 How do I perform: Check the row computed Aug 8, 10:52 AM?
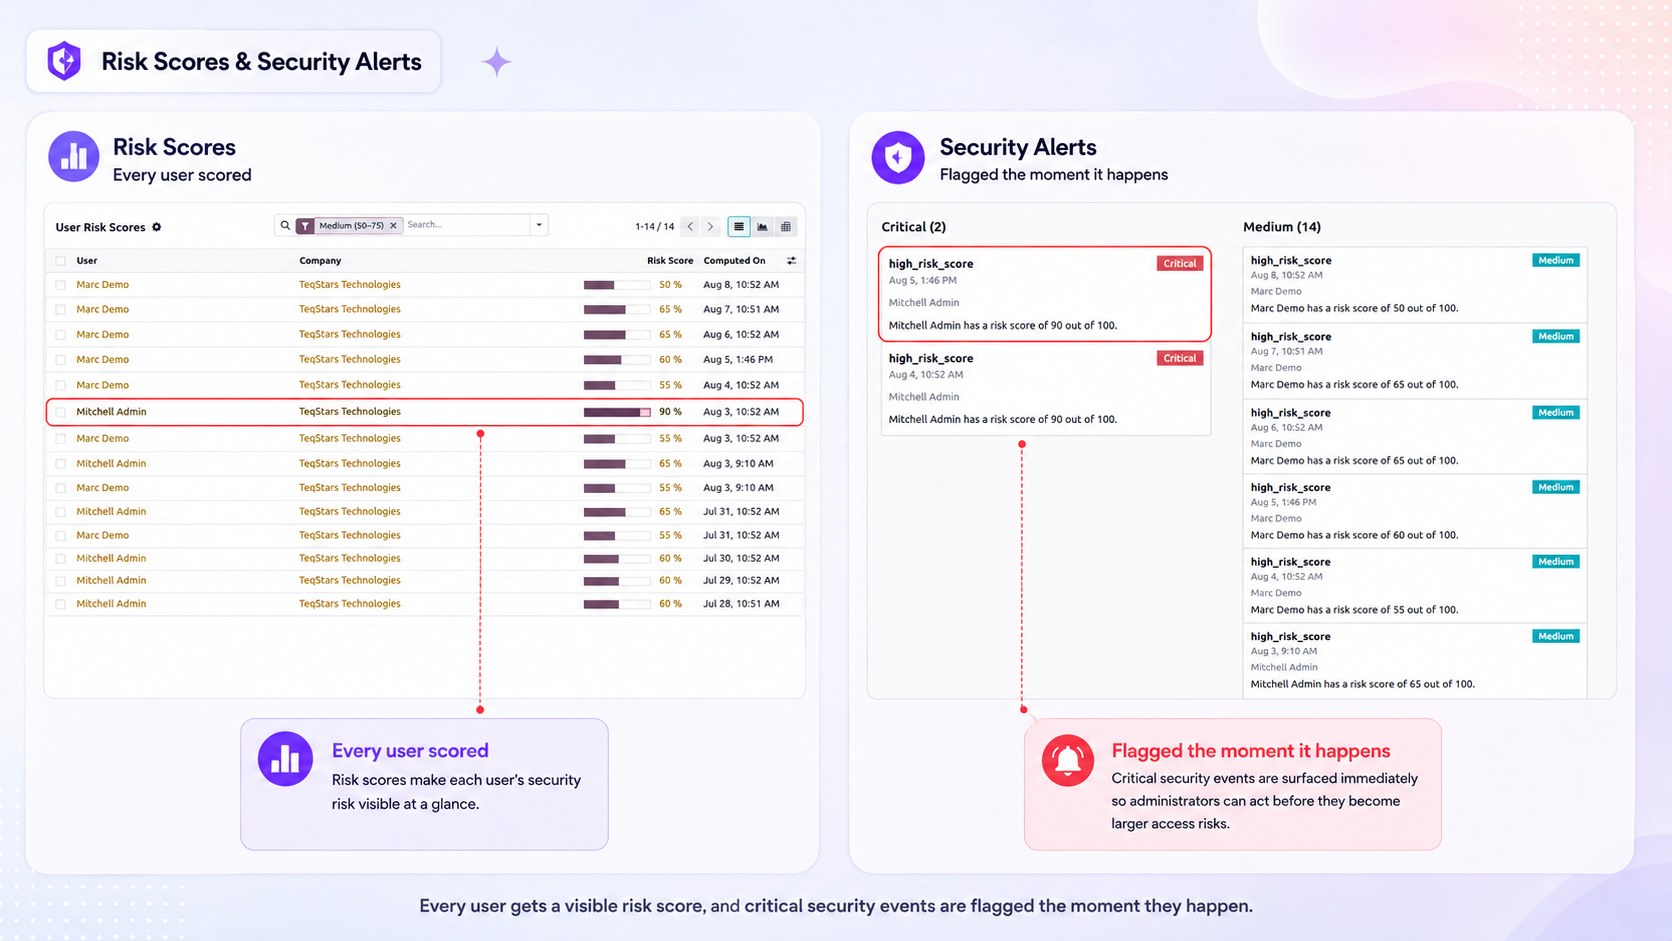pyautogui.click(x=61, y=285)
